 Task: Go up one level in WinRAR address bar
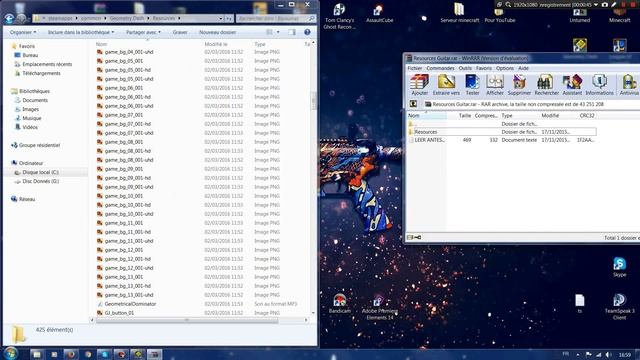[413, 104]
